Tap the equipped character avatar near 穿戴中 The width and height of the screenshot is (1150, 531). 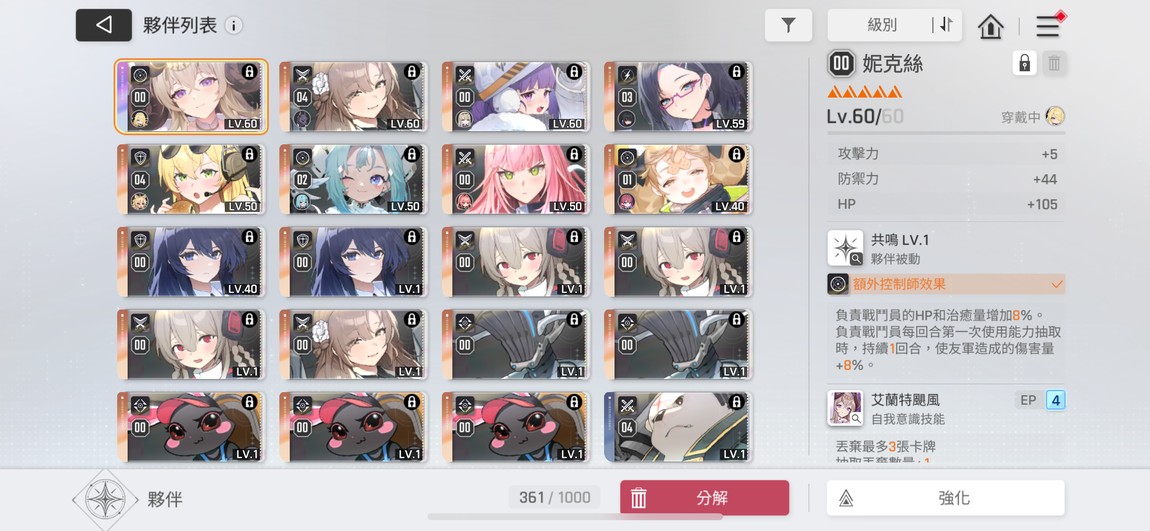(x=1055, y=116)
